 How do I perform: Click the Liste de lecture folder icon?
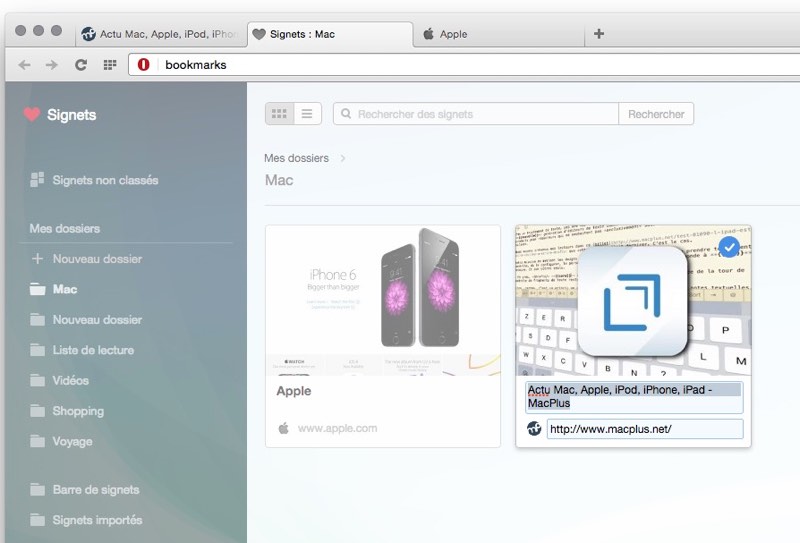37,350
